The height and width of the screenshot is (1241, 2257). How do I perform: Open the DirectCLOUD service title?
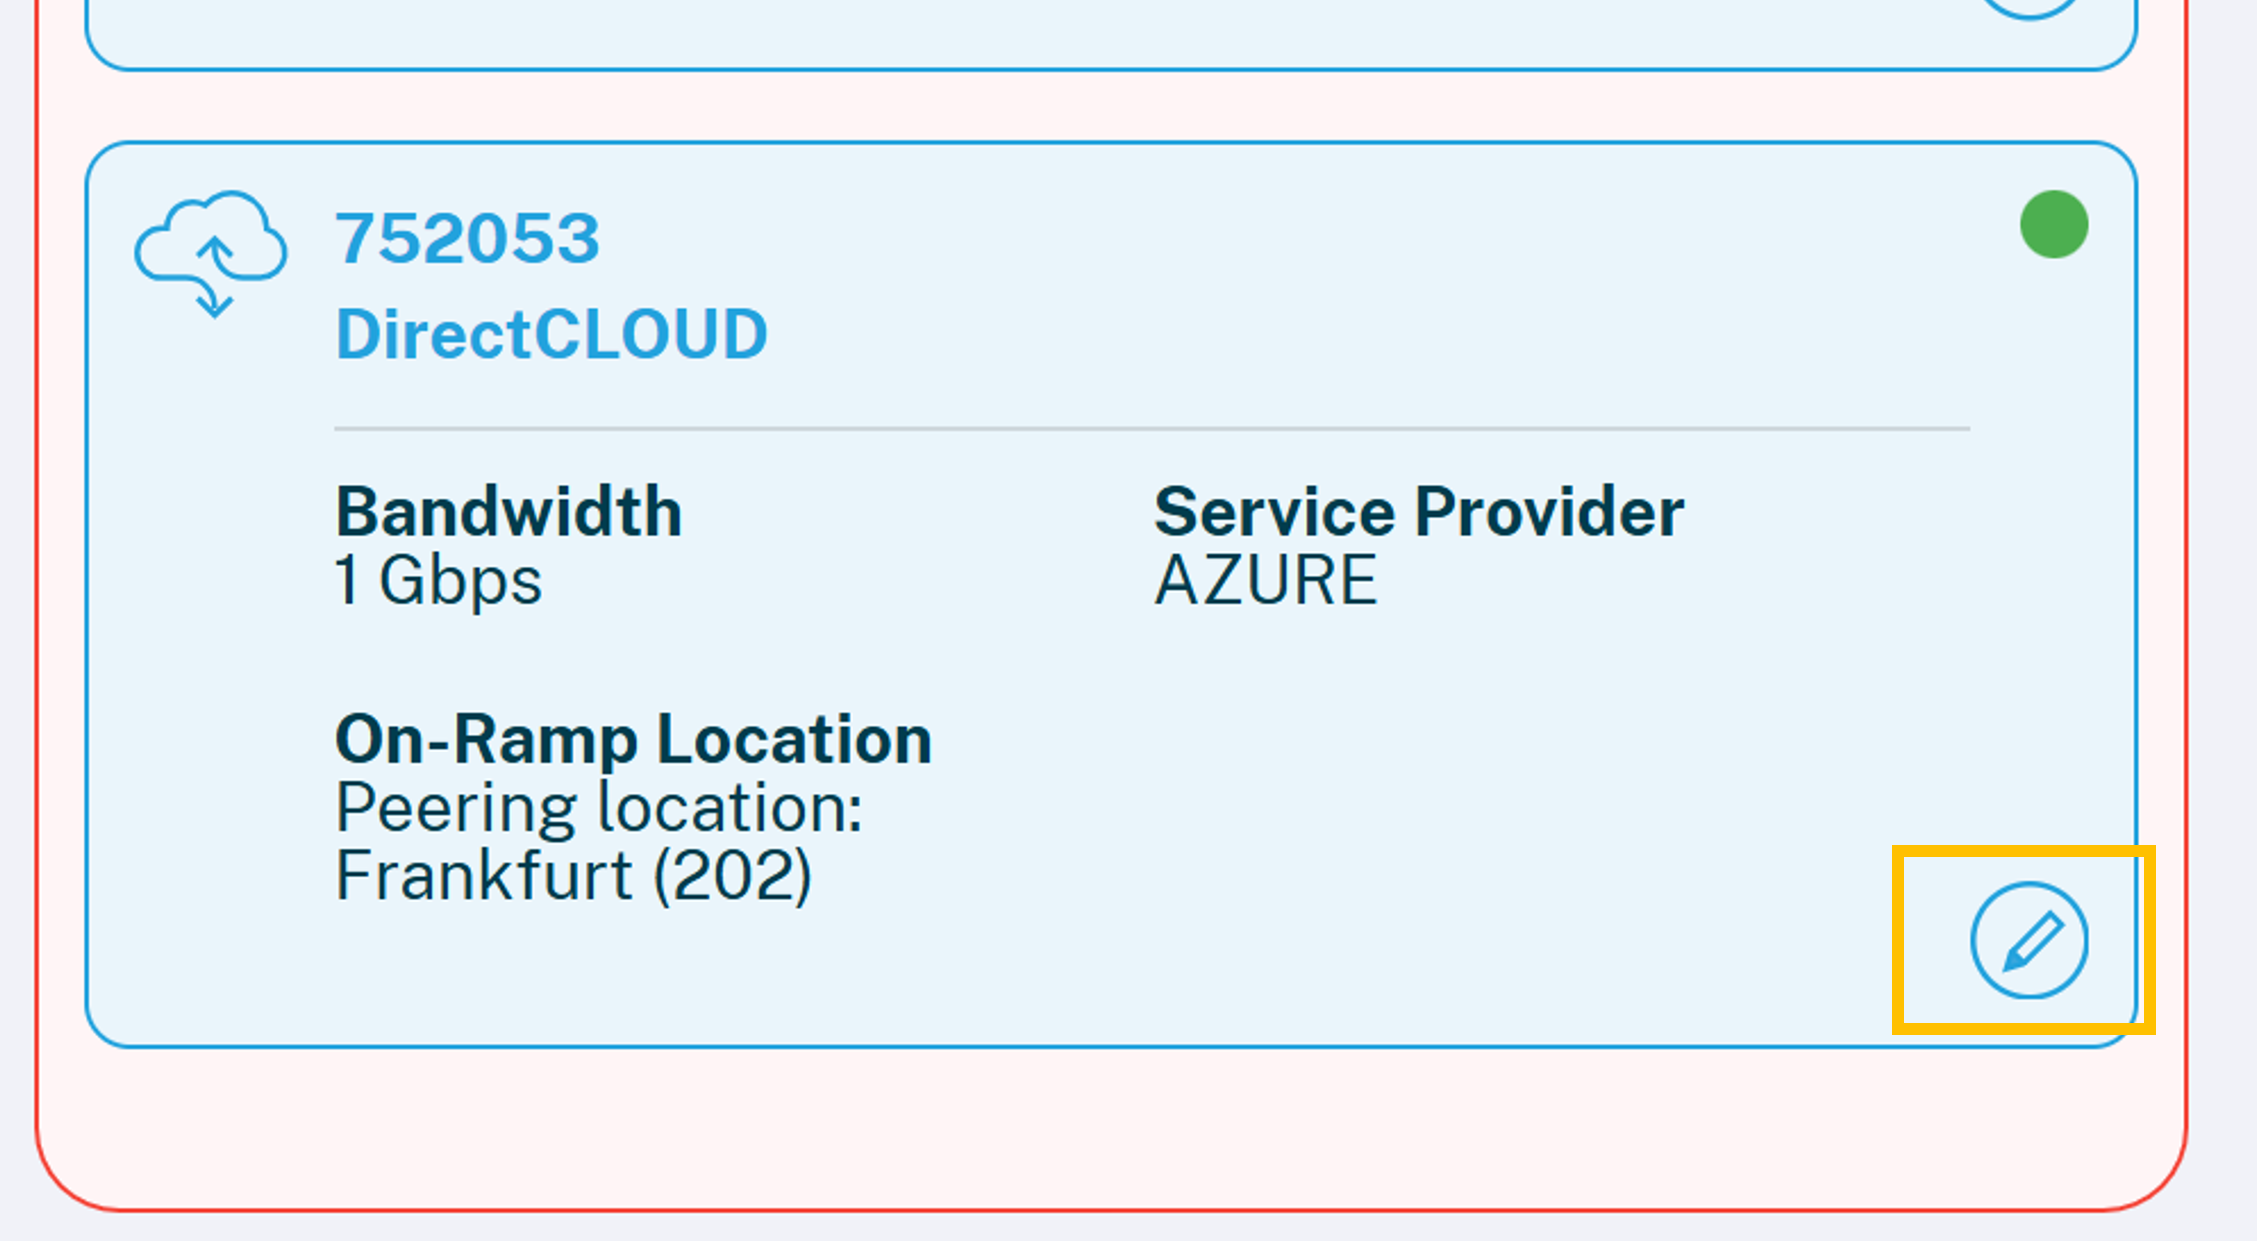point(551,333)
